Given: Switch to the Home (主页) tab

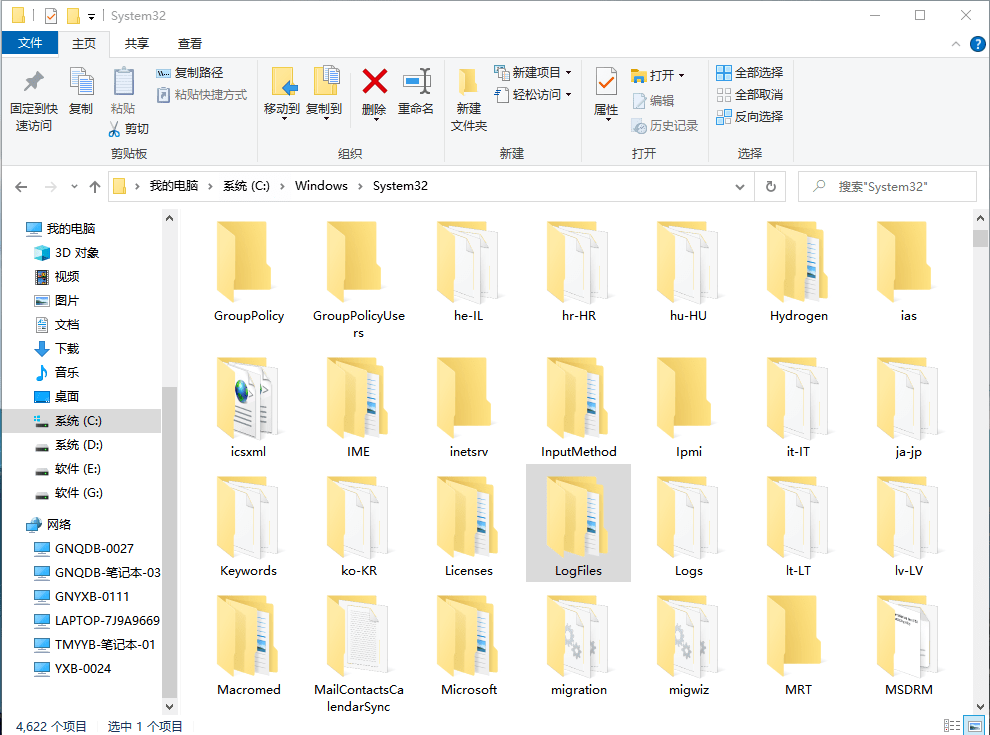Looking at the screenshot, I should click(x=84, y=43).
